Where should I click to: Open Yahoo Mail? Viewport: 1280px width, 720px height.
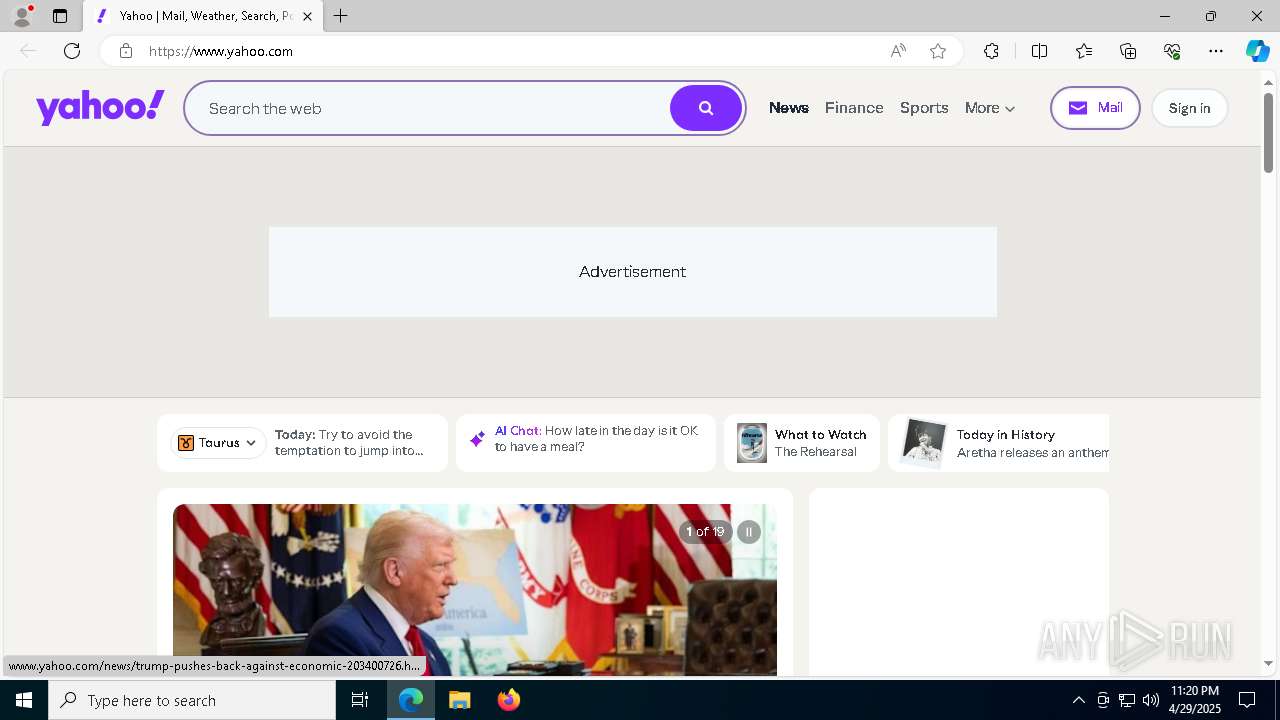tap(1095, 108)
